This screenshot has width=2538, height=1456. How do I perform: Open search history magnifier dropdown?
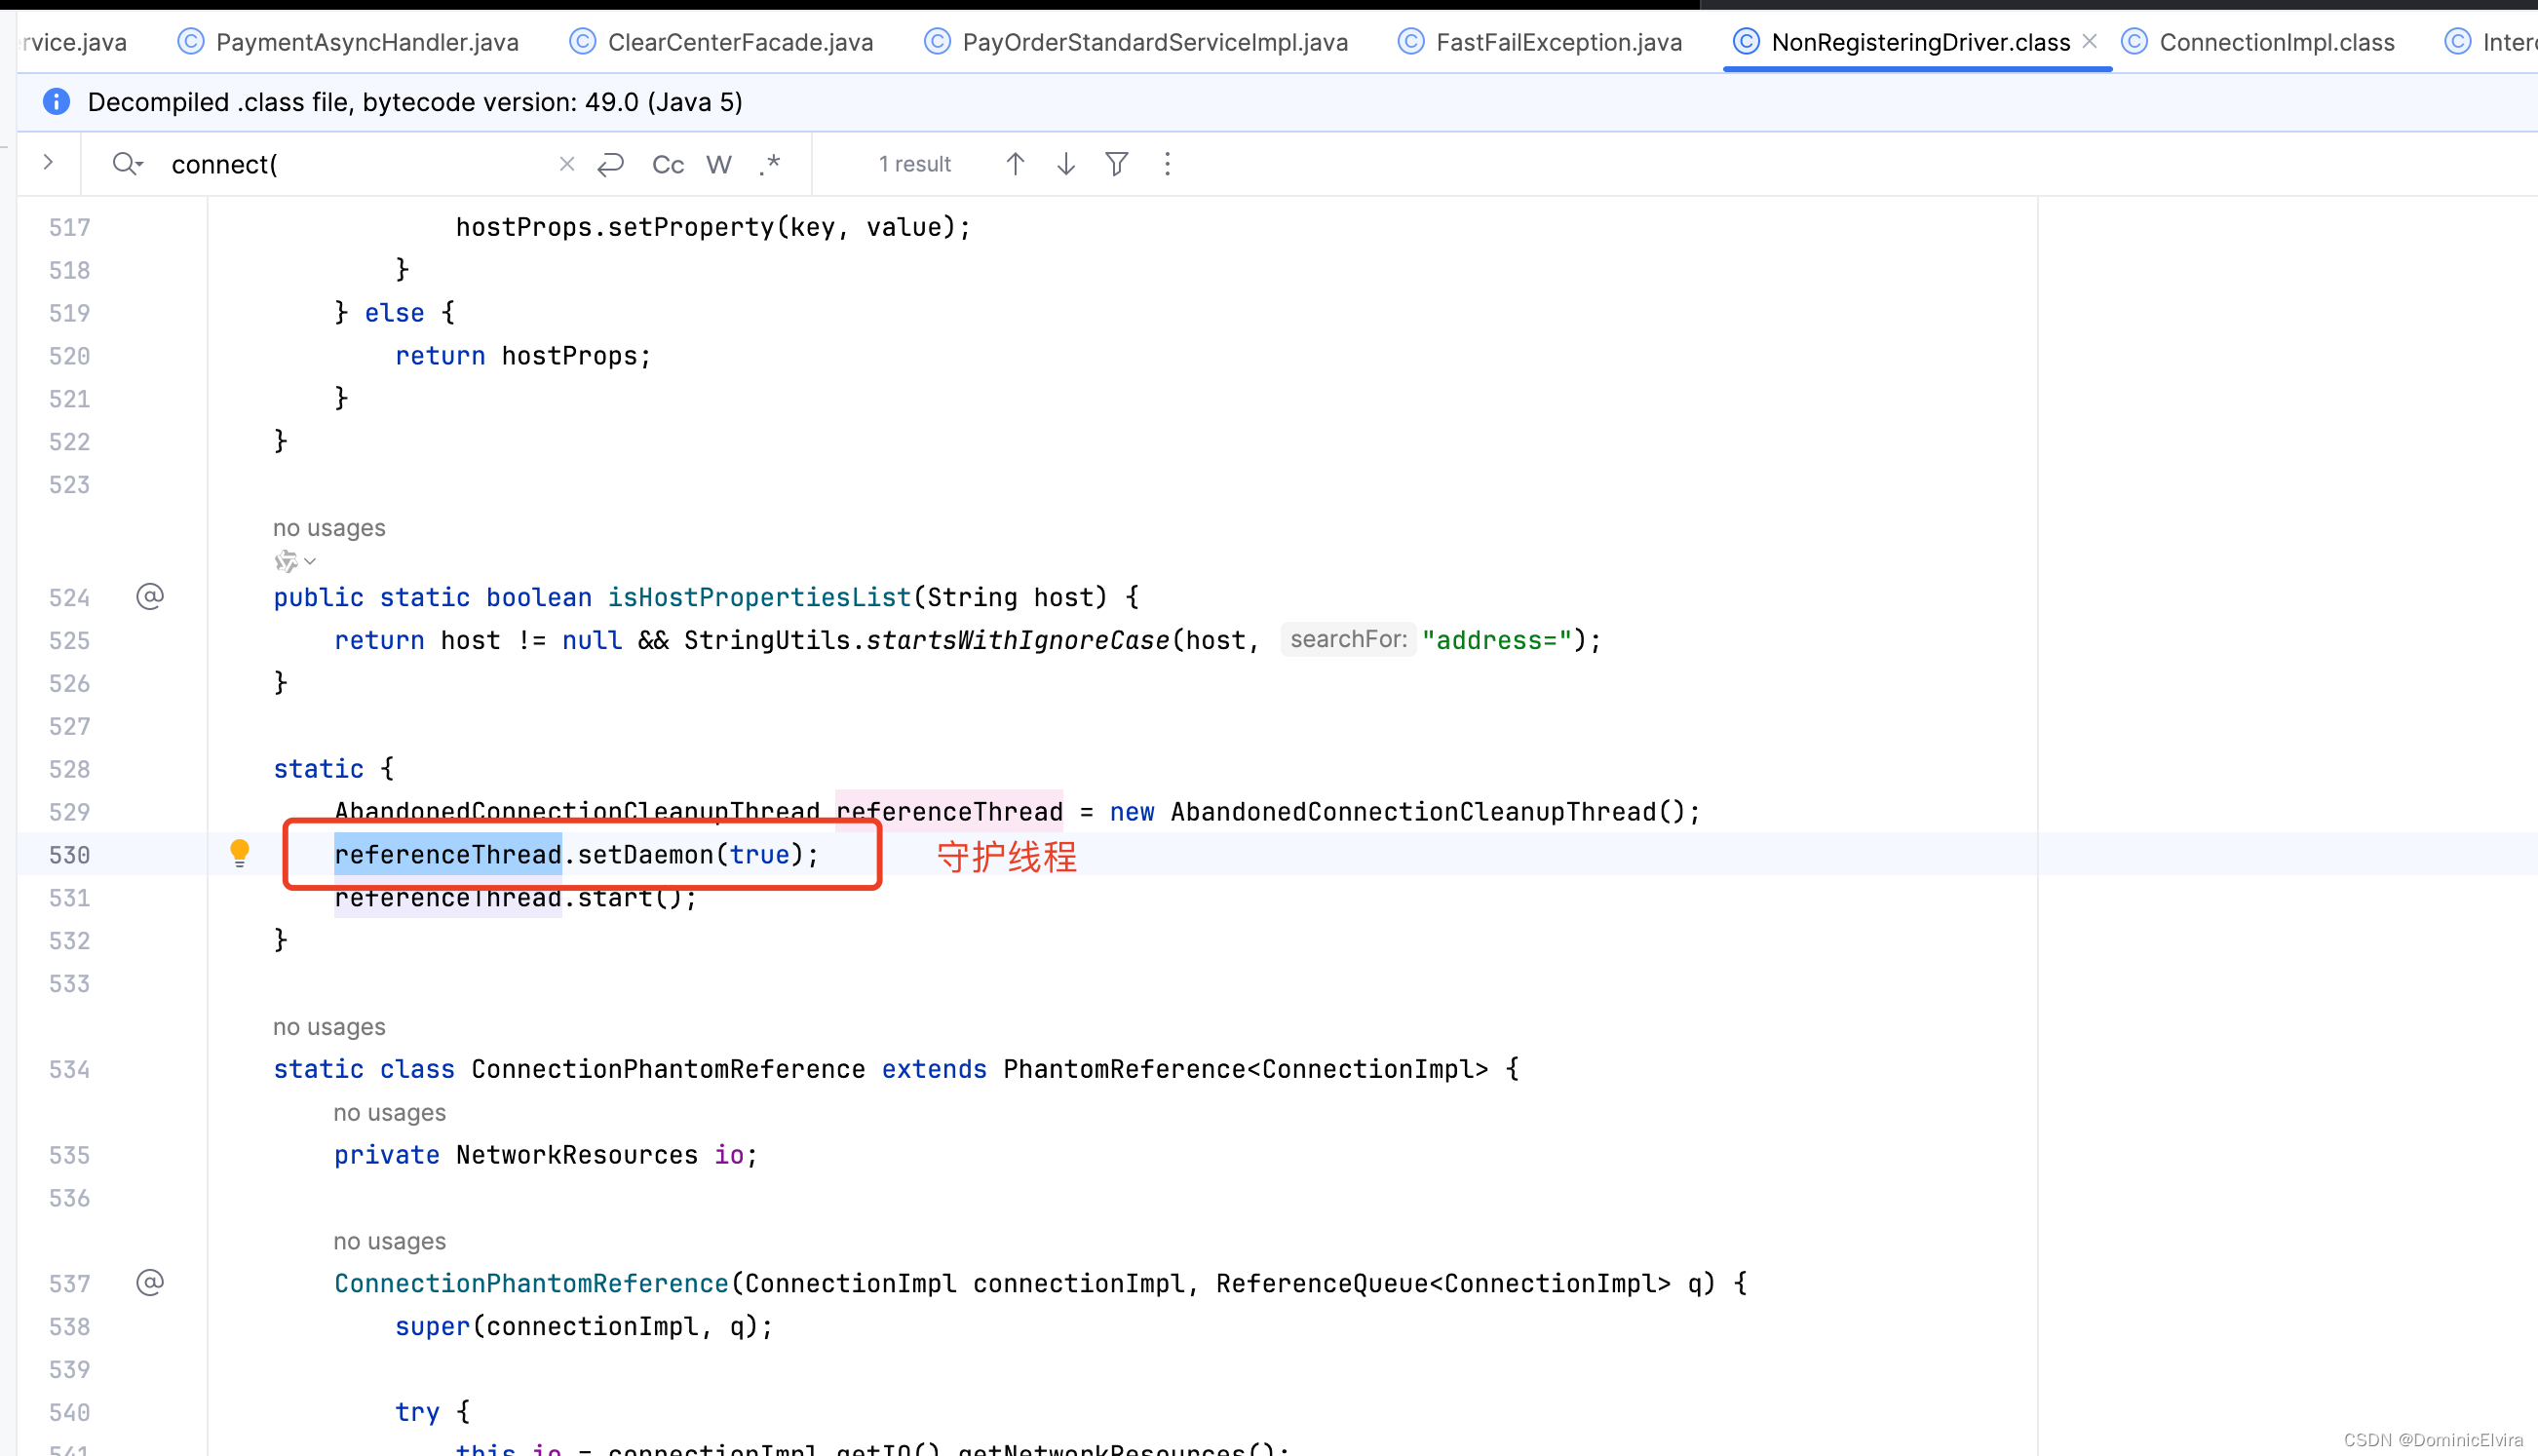pos(127,164)
